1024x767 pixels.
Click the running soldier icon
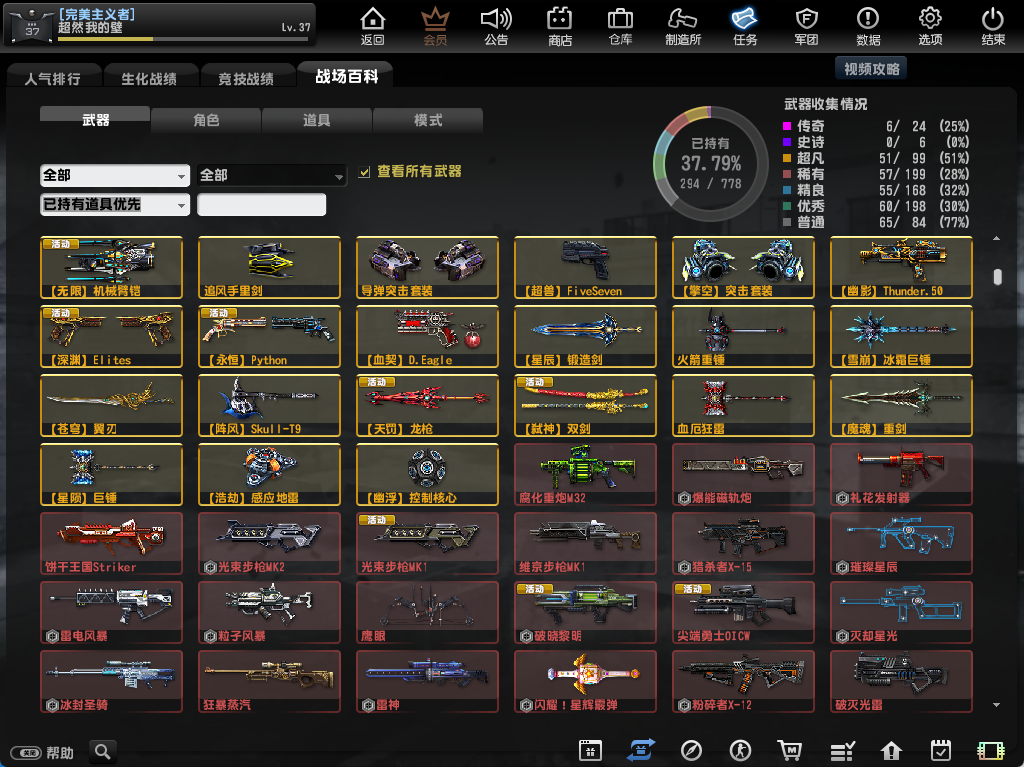[x=741, y=751]
